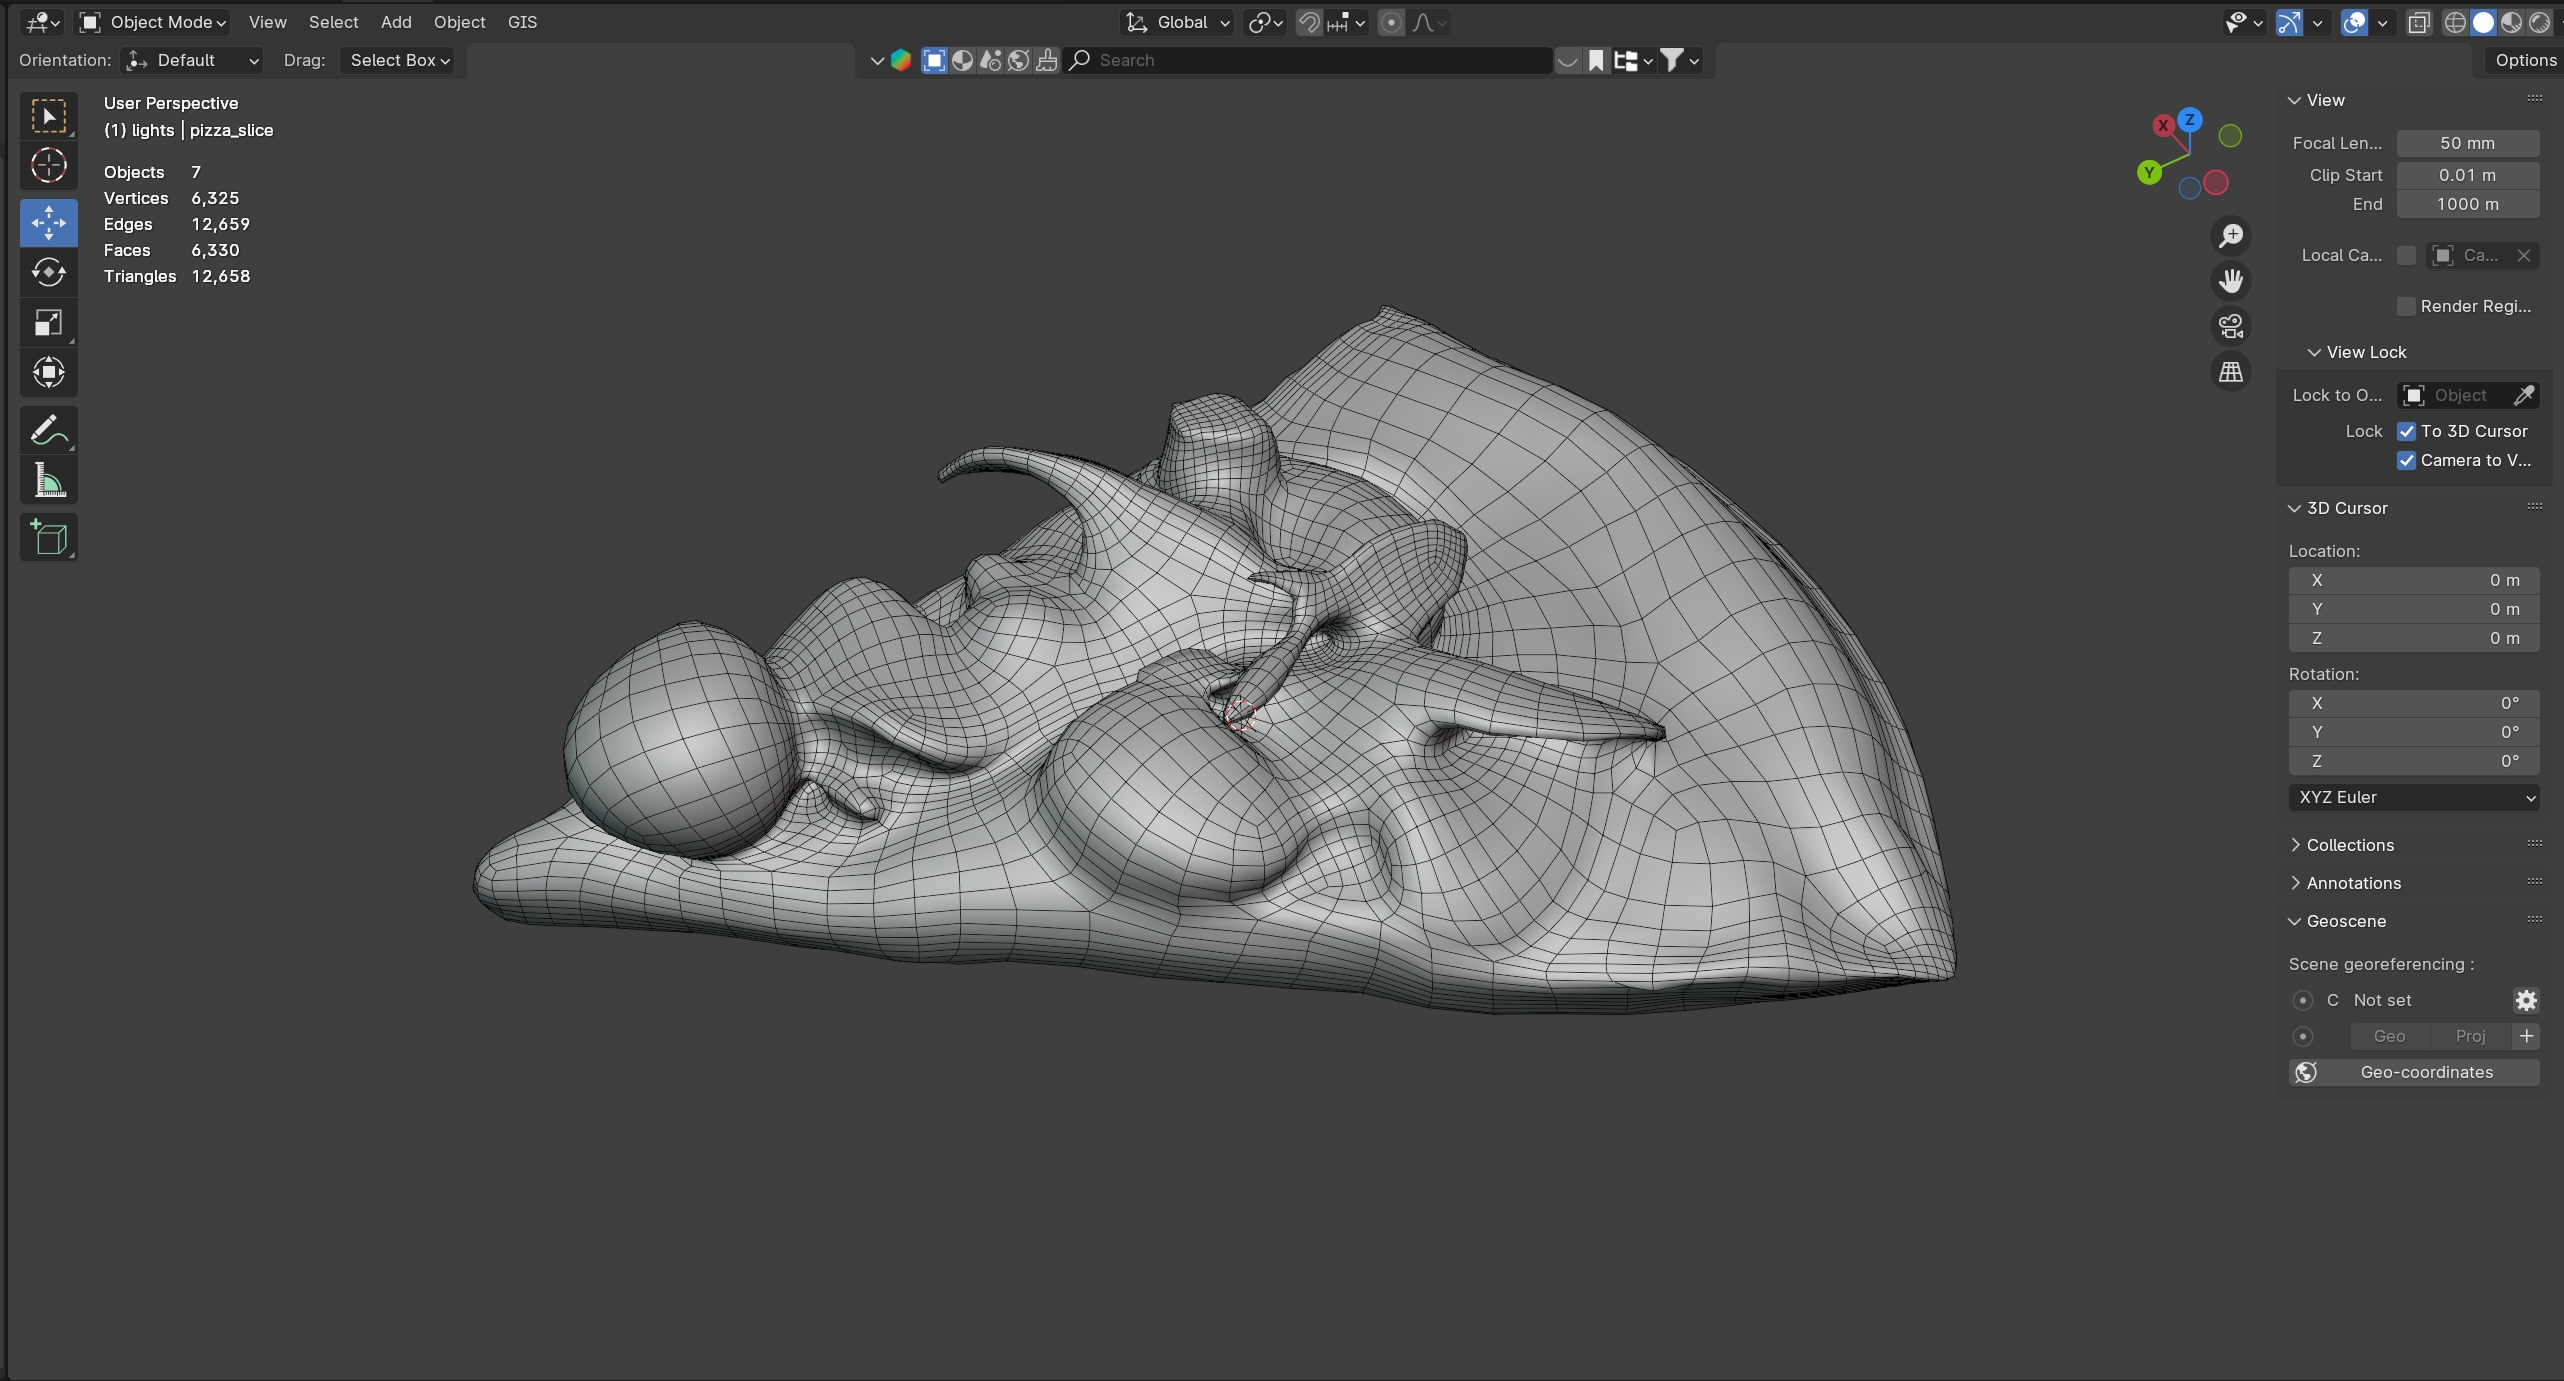2564x1381 pixels.
Task: Select the Add Cube tool
Action: pos(48,538)
